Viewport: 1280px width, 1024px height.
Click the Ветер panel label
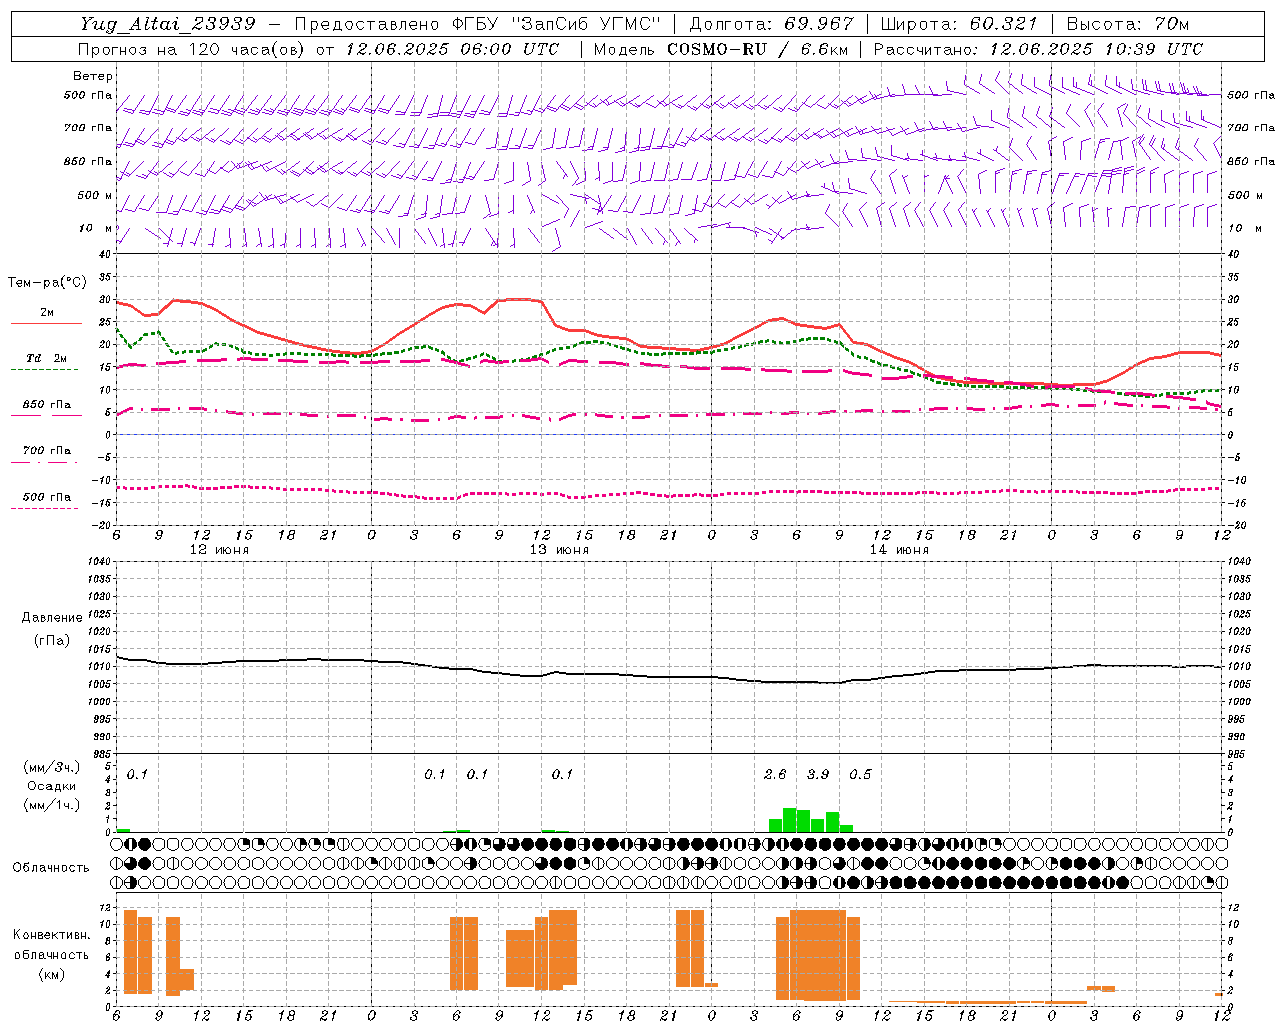(x=93, y=76)
